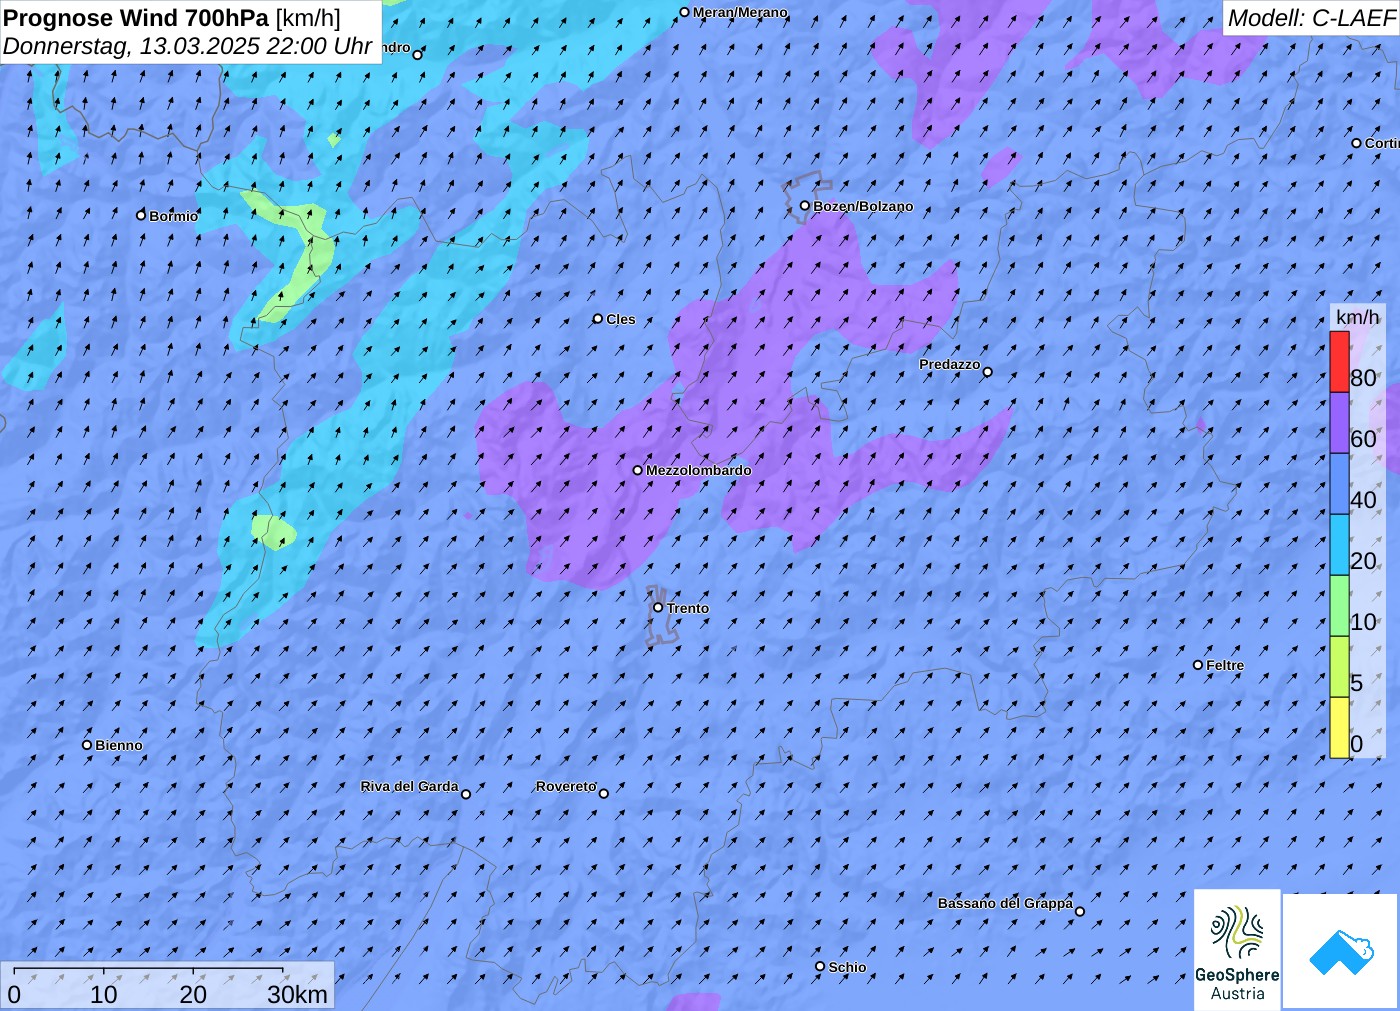Click the GeoSphere Austria logo
Screen dimensions: 1400x1011
tap(1237, 949)
